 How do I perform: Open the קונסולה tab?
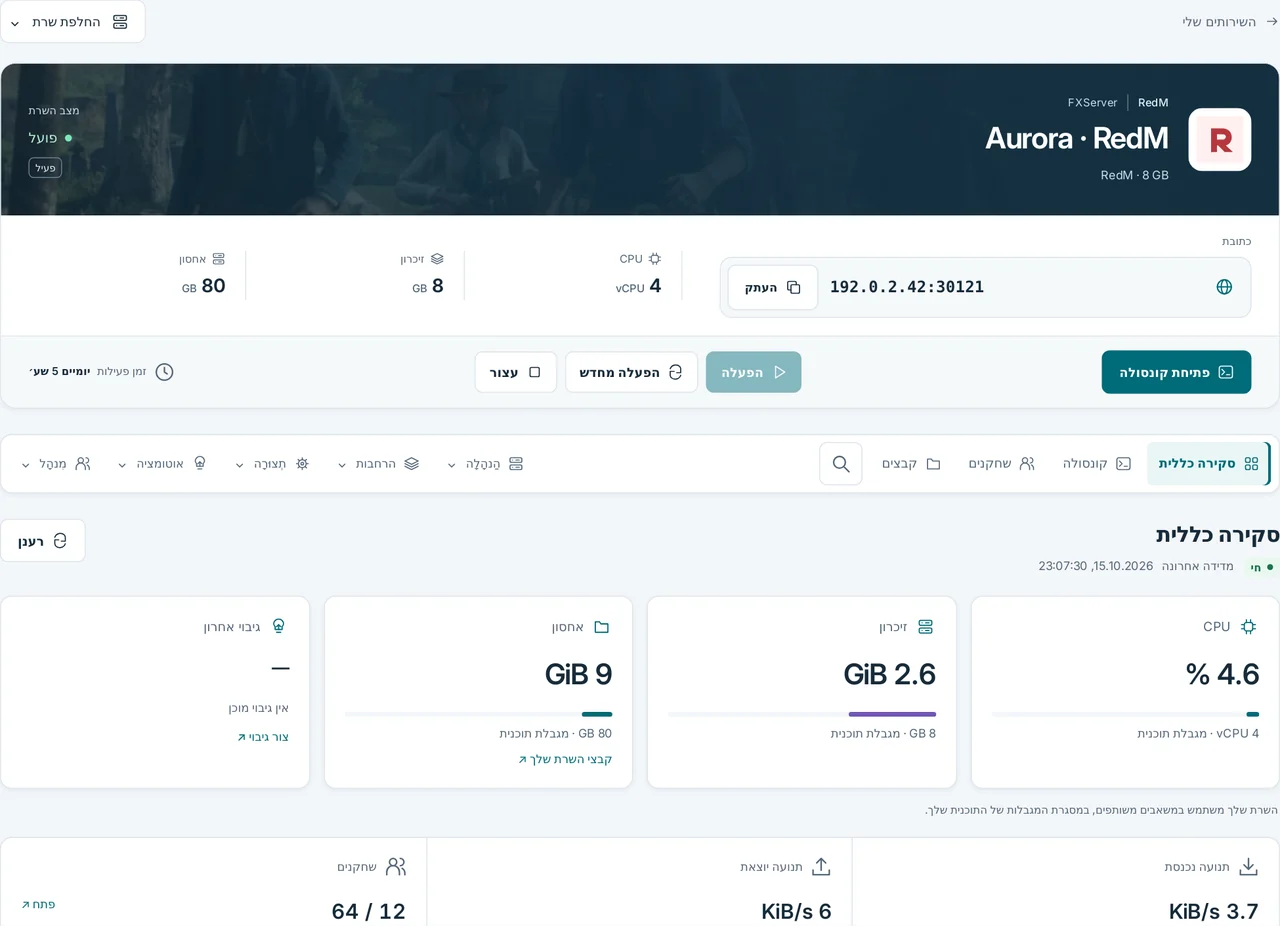pos(1097,464)
